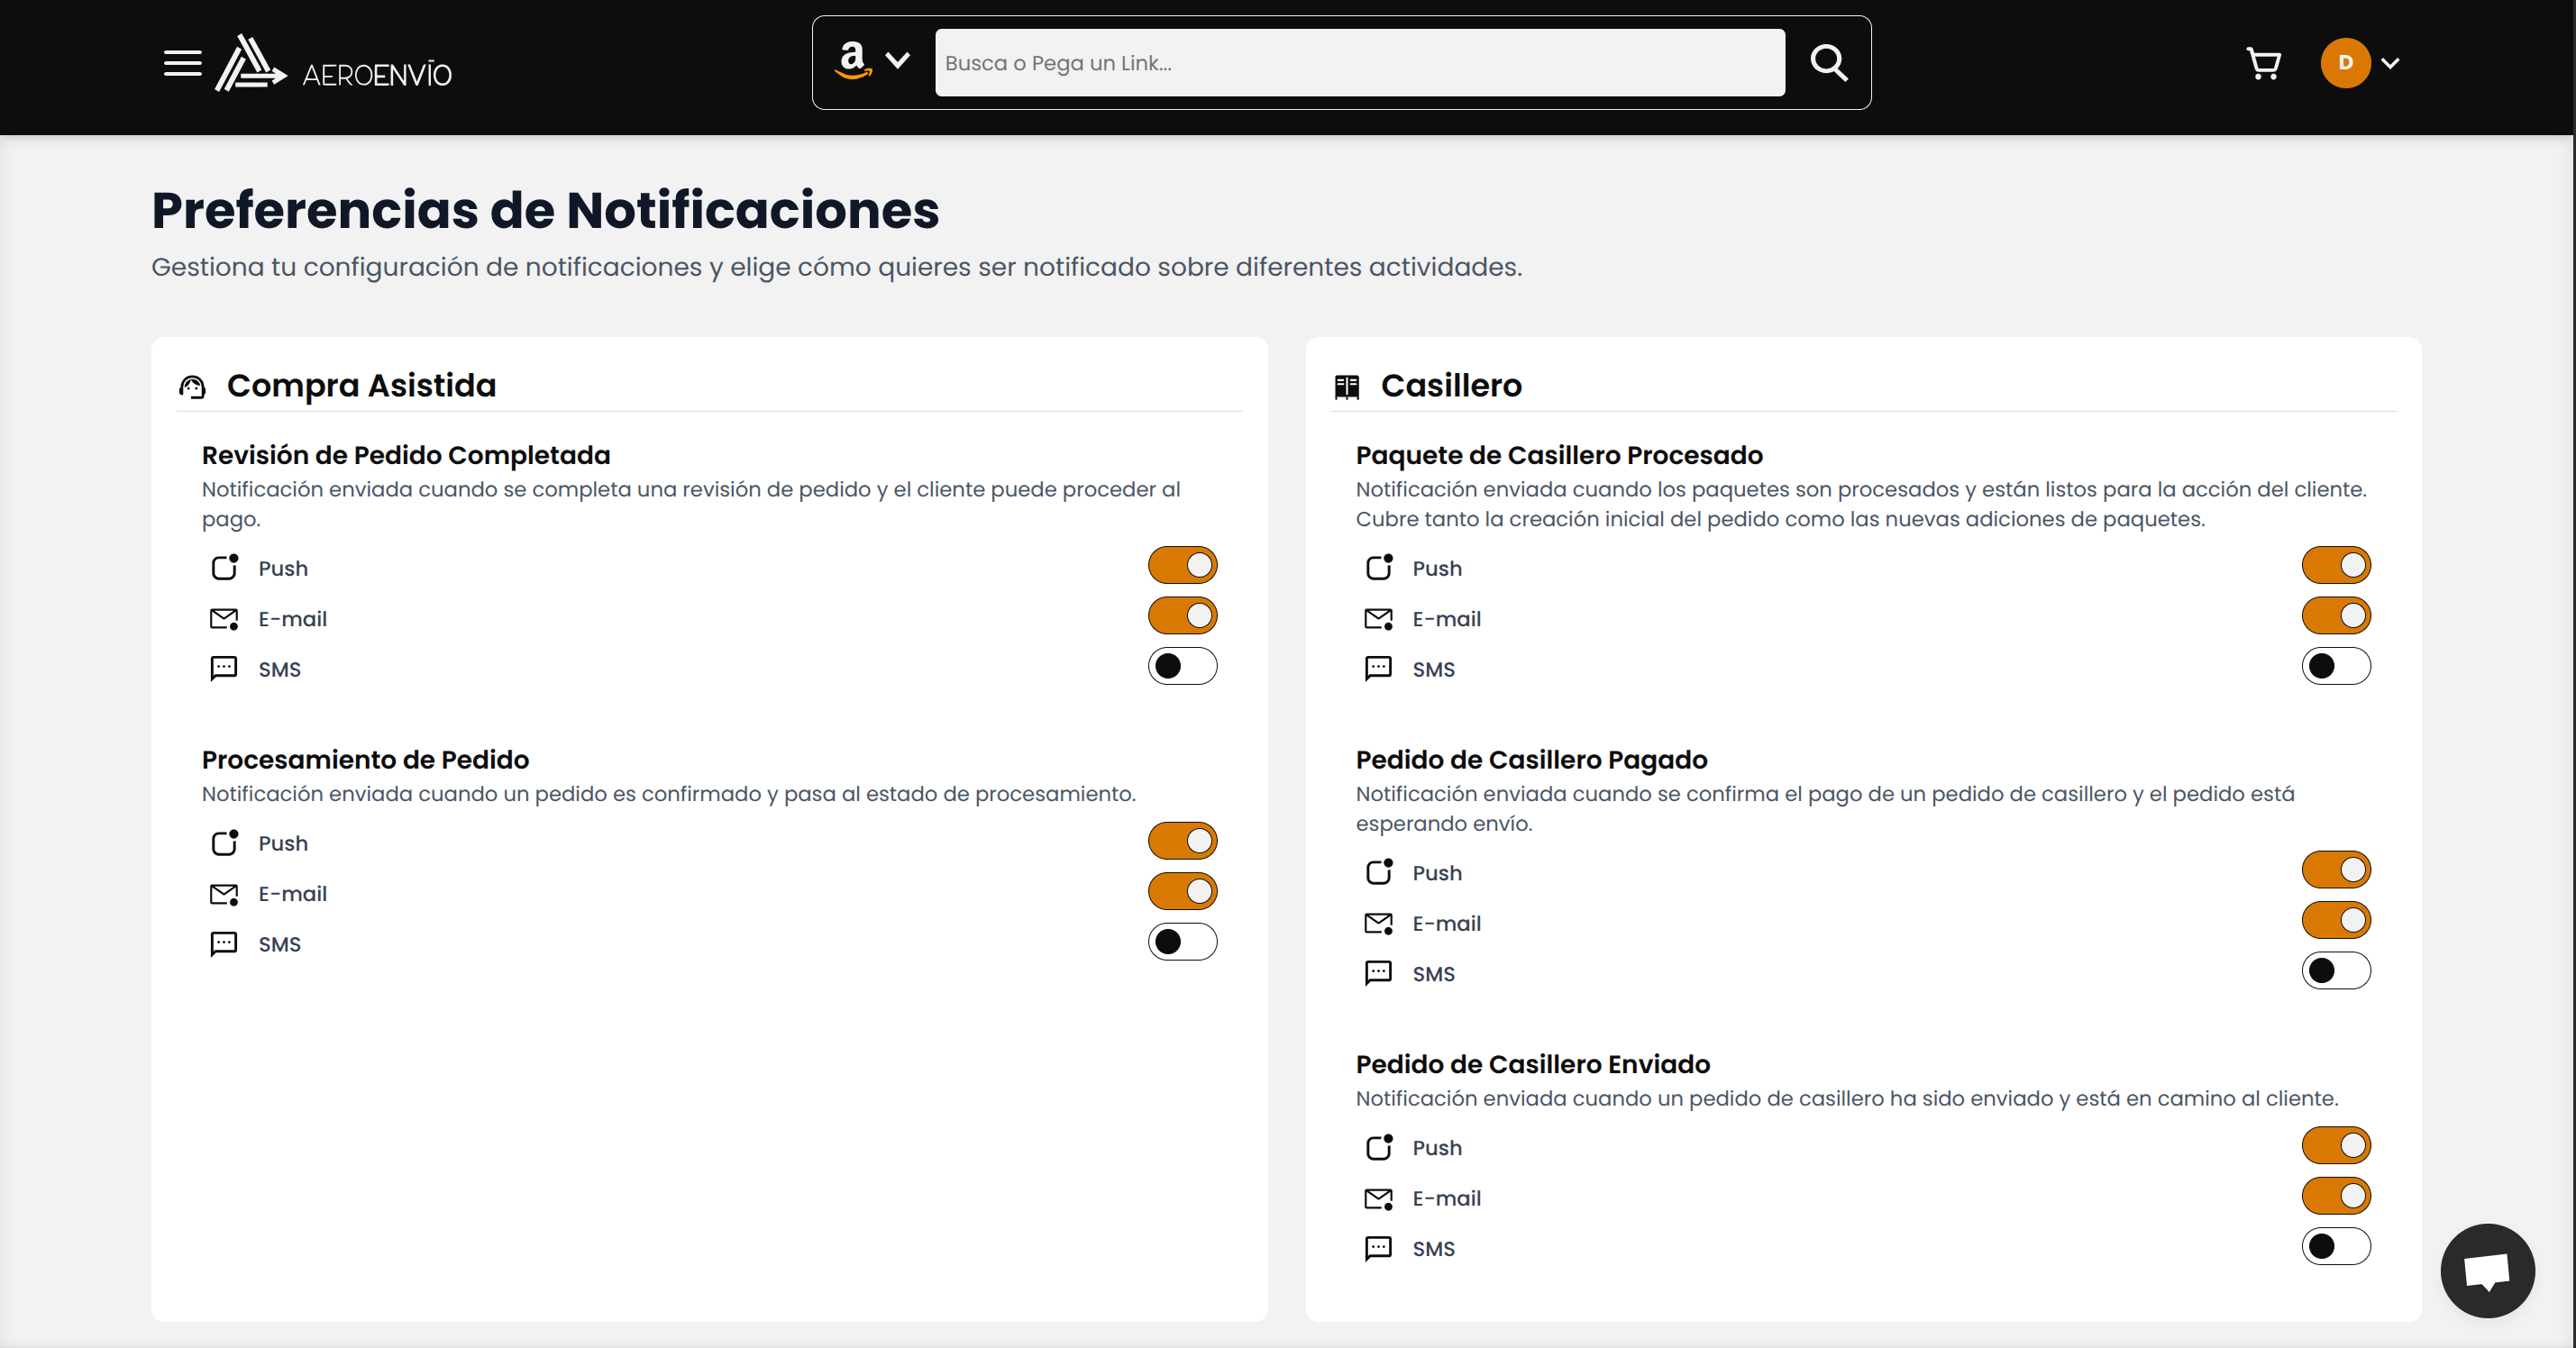Image resolution: width=2576 pixels, height=1348 pixels.
Task: Click the Push icon under Pedido de Casillero Pagado
Action: (x=1378, y=872)
